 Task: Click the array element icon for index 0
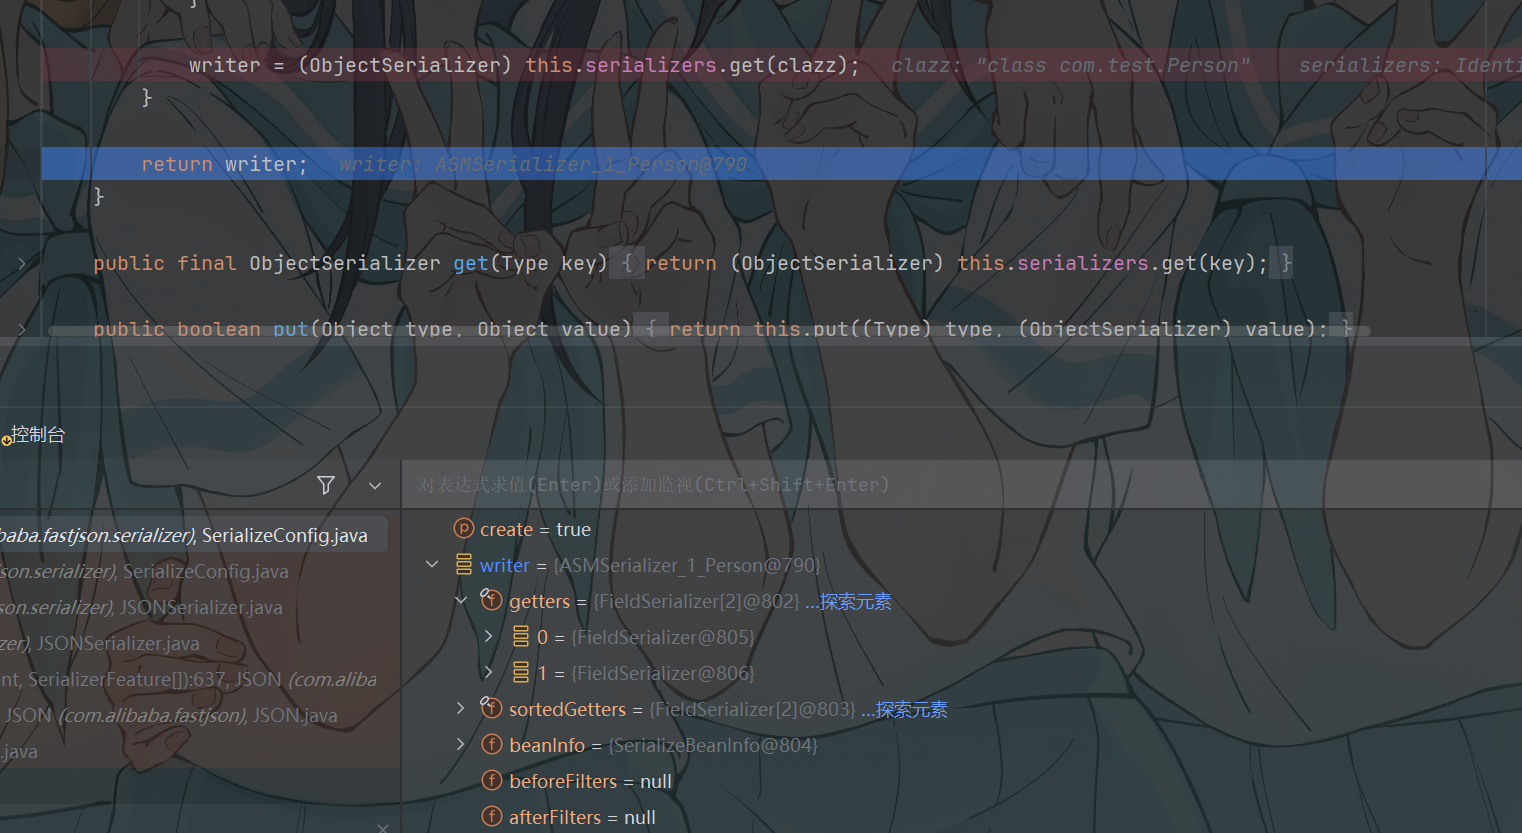(520, 637)
